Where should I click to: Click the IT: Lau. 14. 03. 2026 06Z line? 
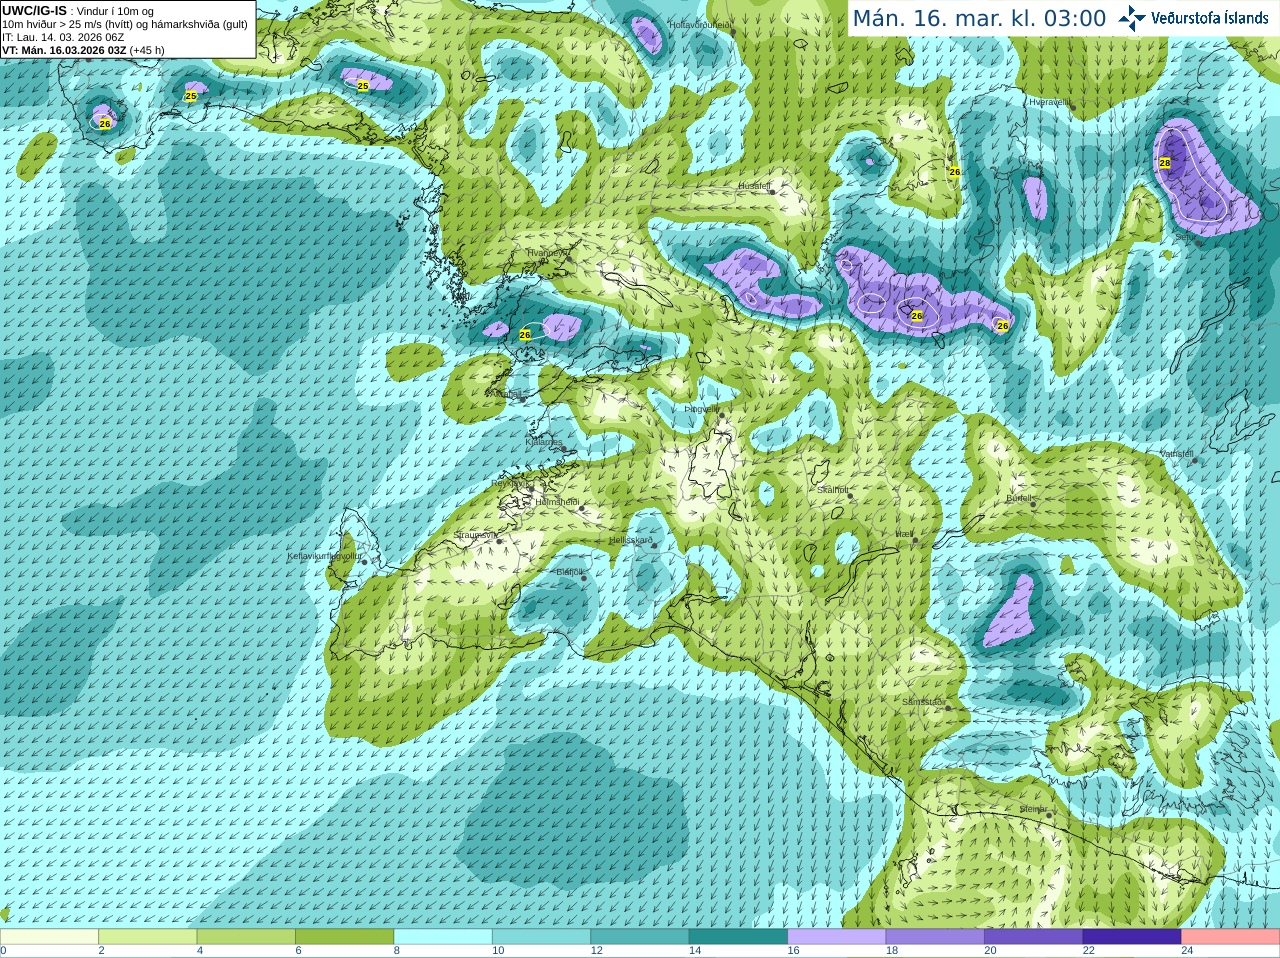(x=63, y=37)
